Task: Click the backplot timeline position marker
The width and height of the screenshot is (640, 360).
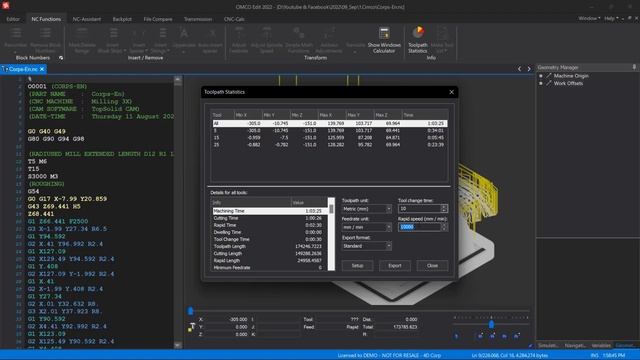Action: point(190,311)
